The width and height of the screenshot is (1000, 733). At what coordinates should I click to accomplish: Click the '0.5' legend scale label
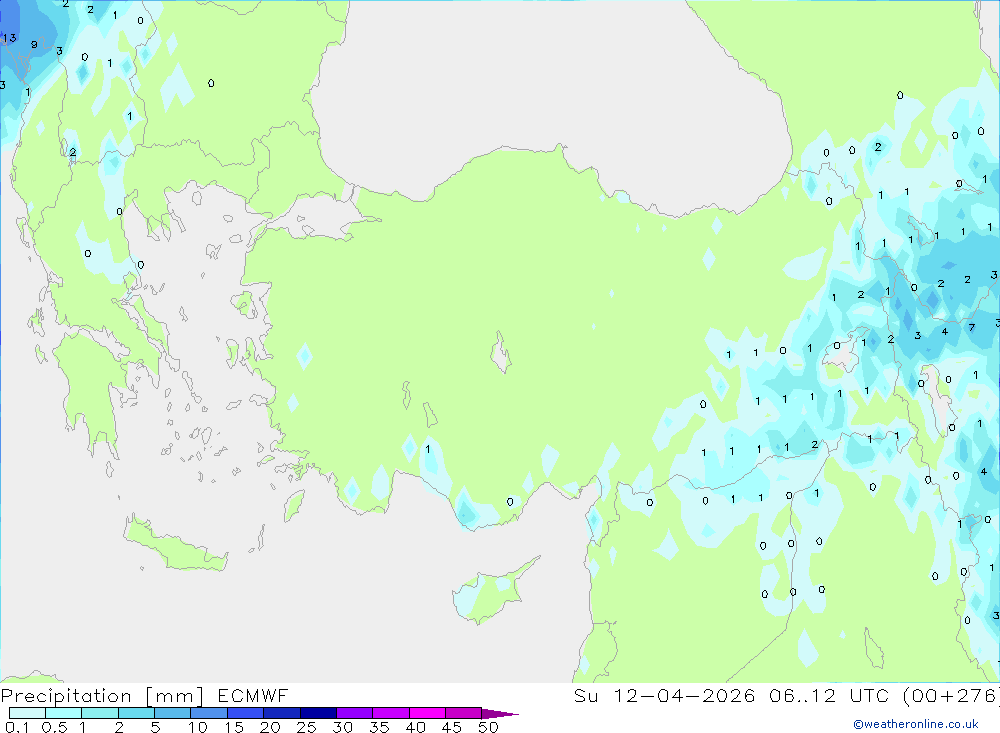click(x=54, y=727)
